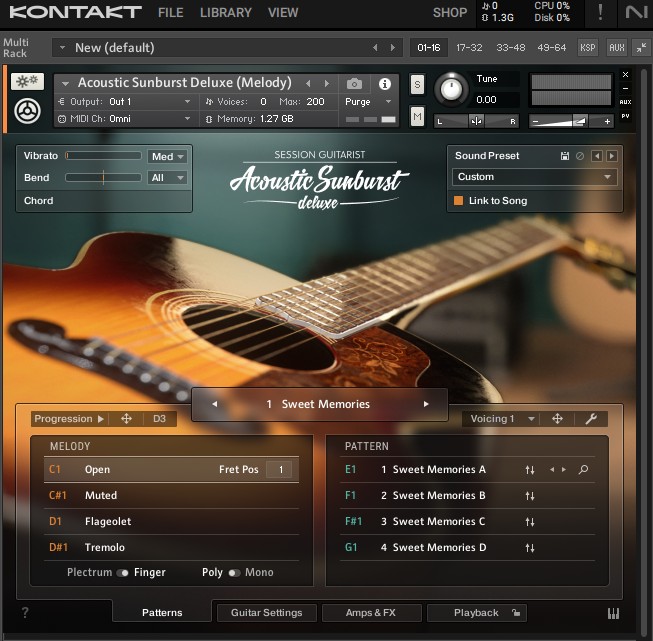This screenshot has width=653, height=641.
Task: Open the Voicing 1 dropdown
Action: click(502, 419)
